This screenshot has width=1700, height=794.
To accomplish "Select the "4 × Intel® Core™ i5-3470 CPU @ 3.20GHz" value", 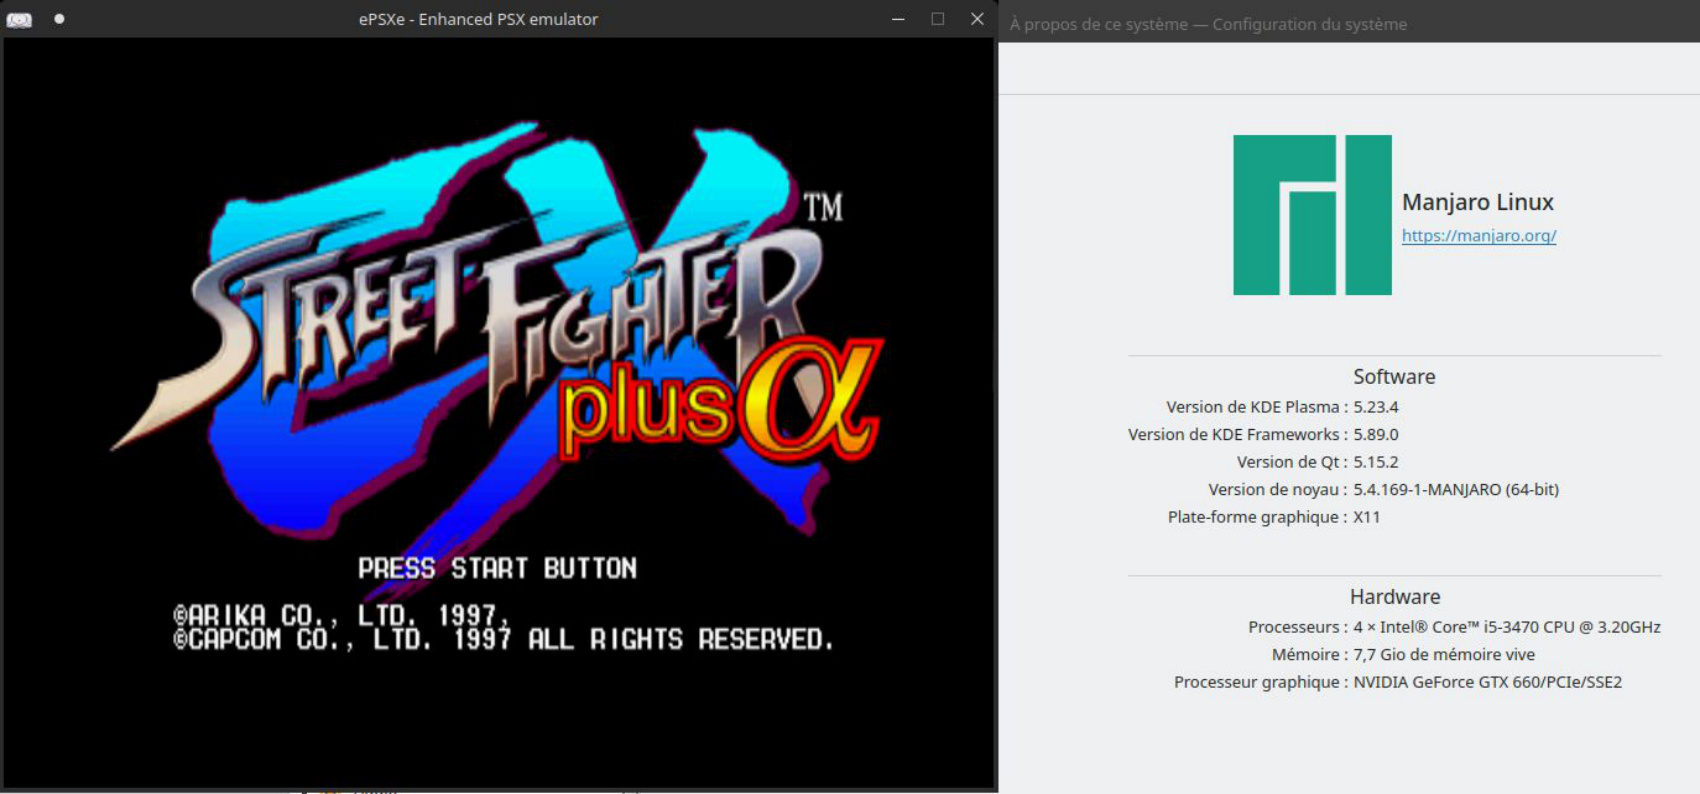I will 1507,627.
